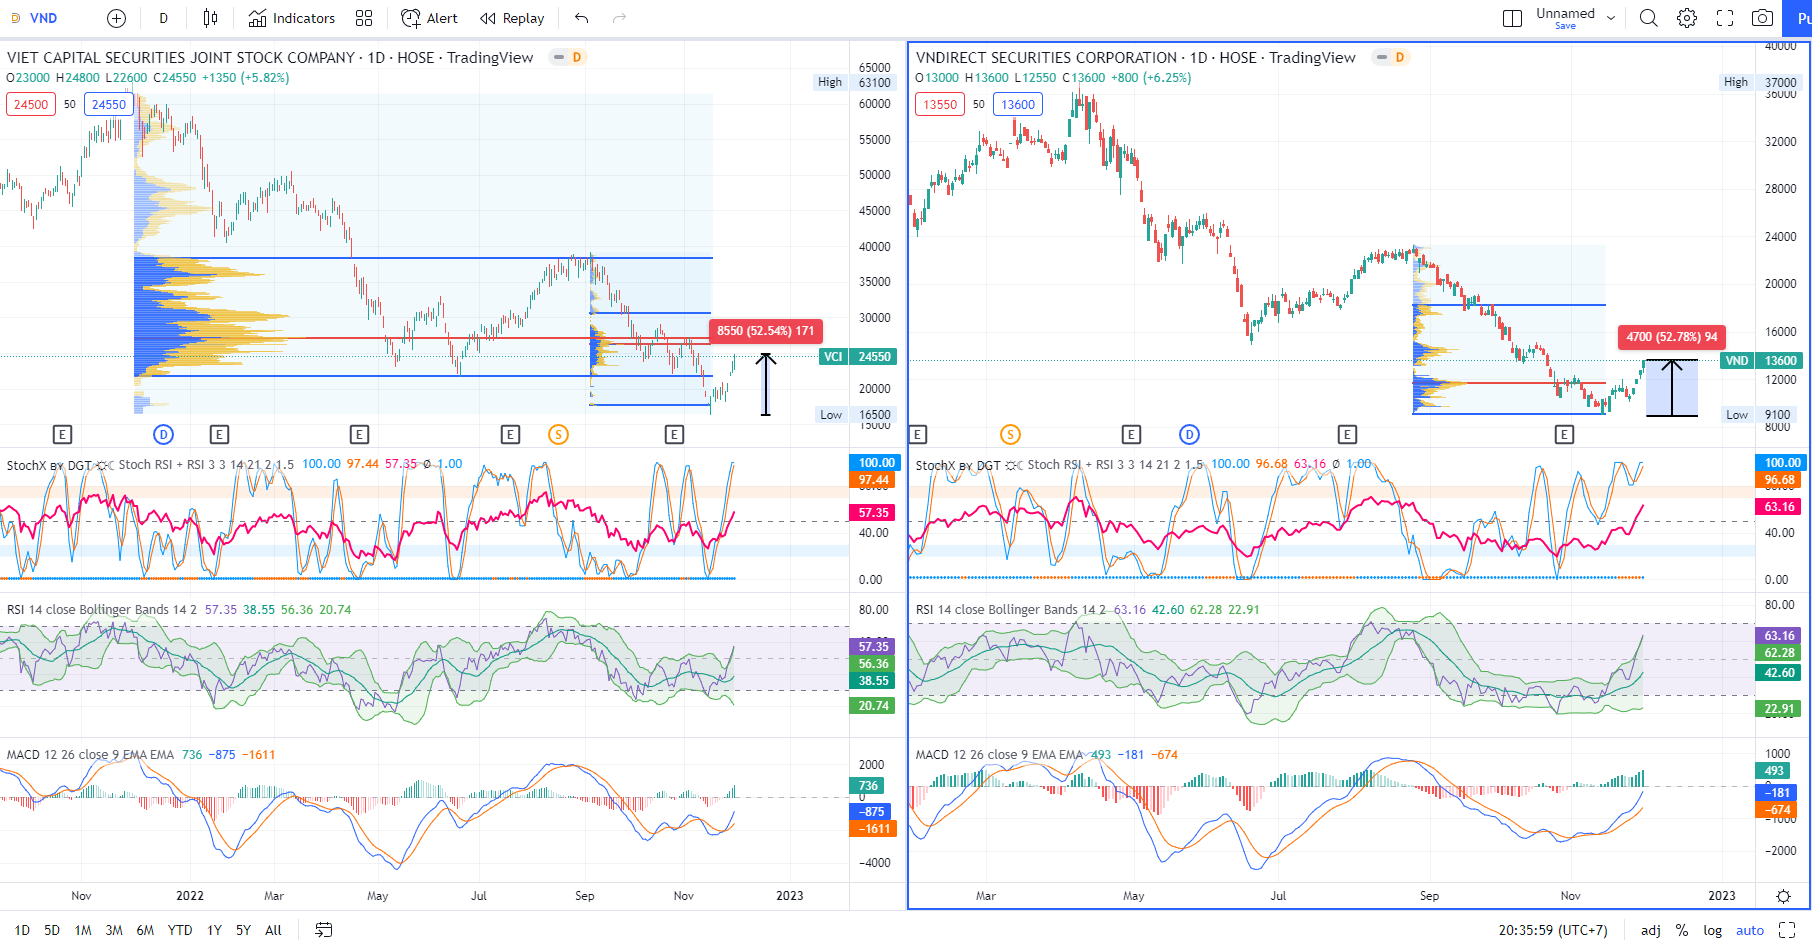The height and width of the screenshot is (942, 1812).
Task: Select the 6M date range
Action: (145, 930)
